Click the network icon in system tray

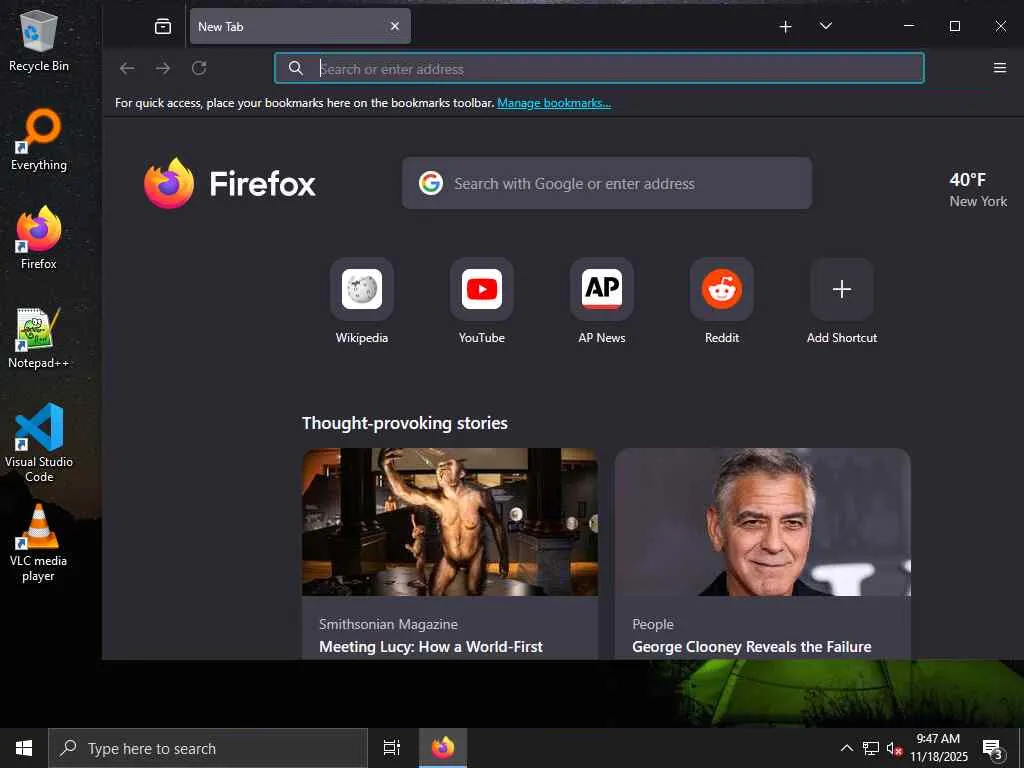click(871, 748)
